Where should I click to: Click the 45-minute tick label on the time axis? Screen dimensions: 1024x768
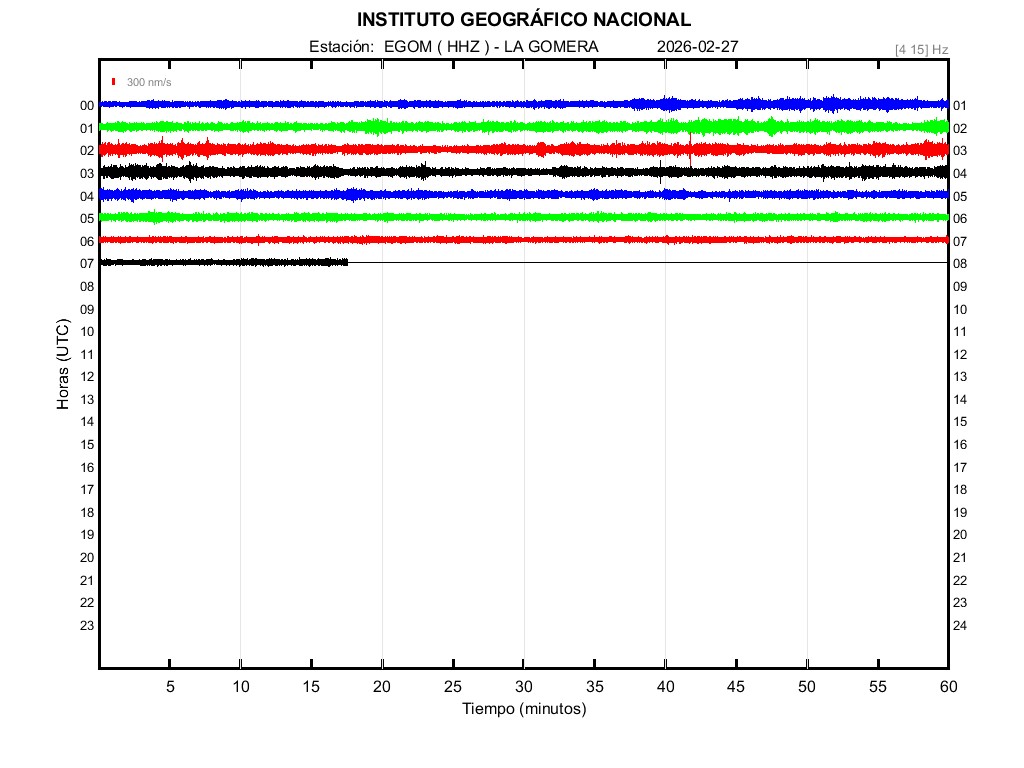[x=736, y=687]
